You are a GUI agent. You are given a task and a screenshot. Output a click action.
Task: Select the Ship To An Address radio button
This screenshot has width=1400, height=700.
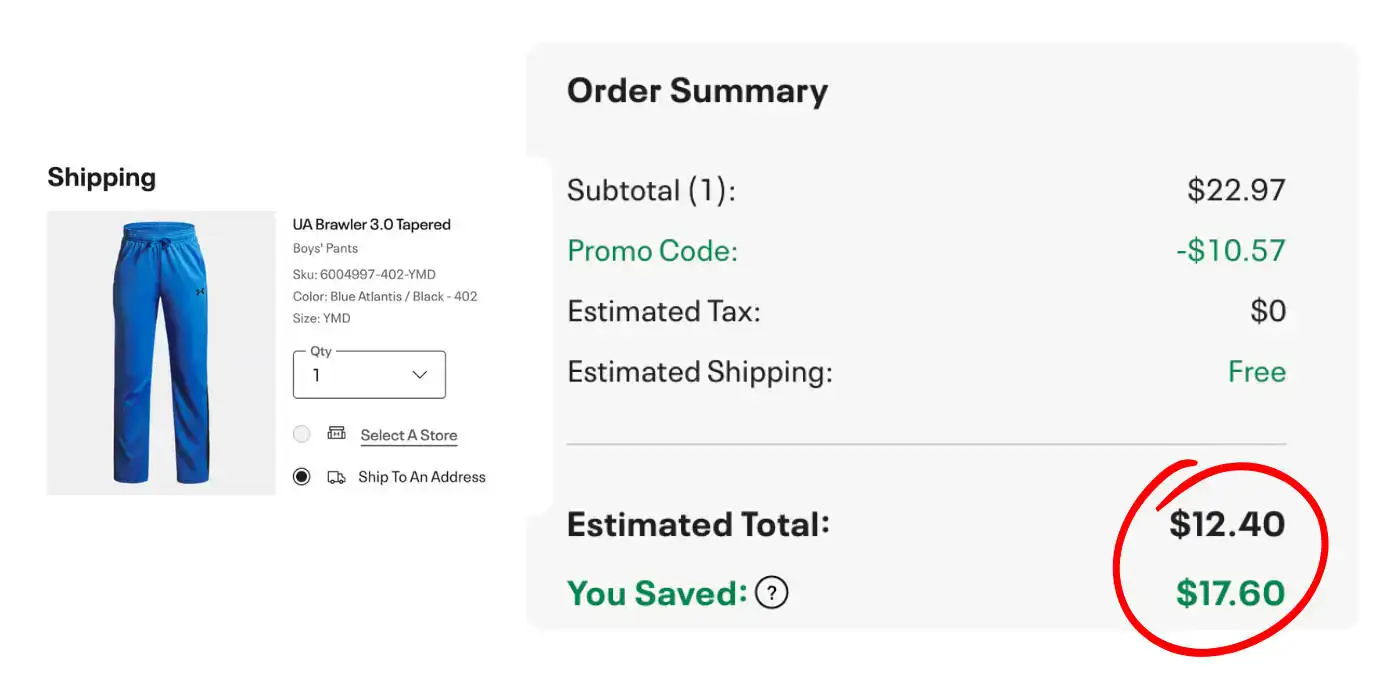[302, 477]
